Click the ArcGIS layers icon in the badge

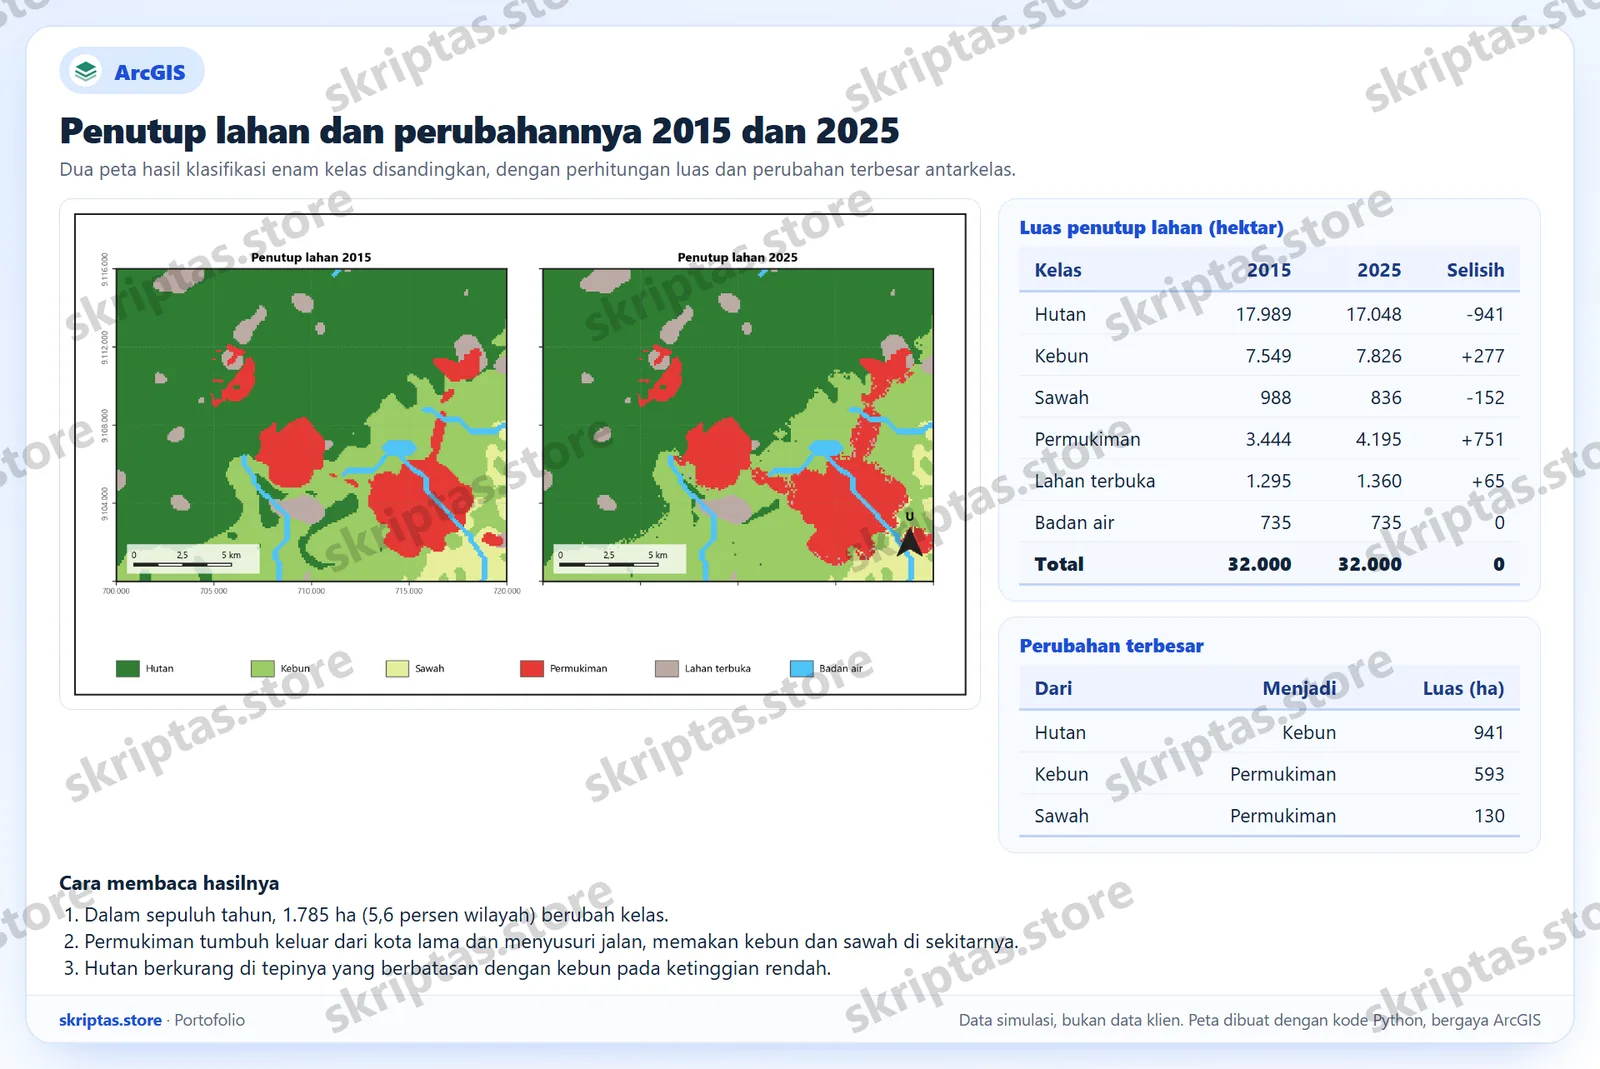(x=87, y=71)
